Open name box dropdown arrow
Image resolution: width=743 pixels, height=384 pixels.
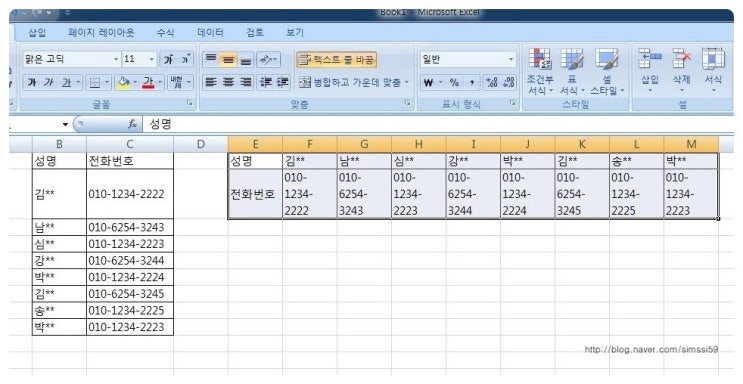[65, 125]
